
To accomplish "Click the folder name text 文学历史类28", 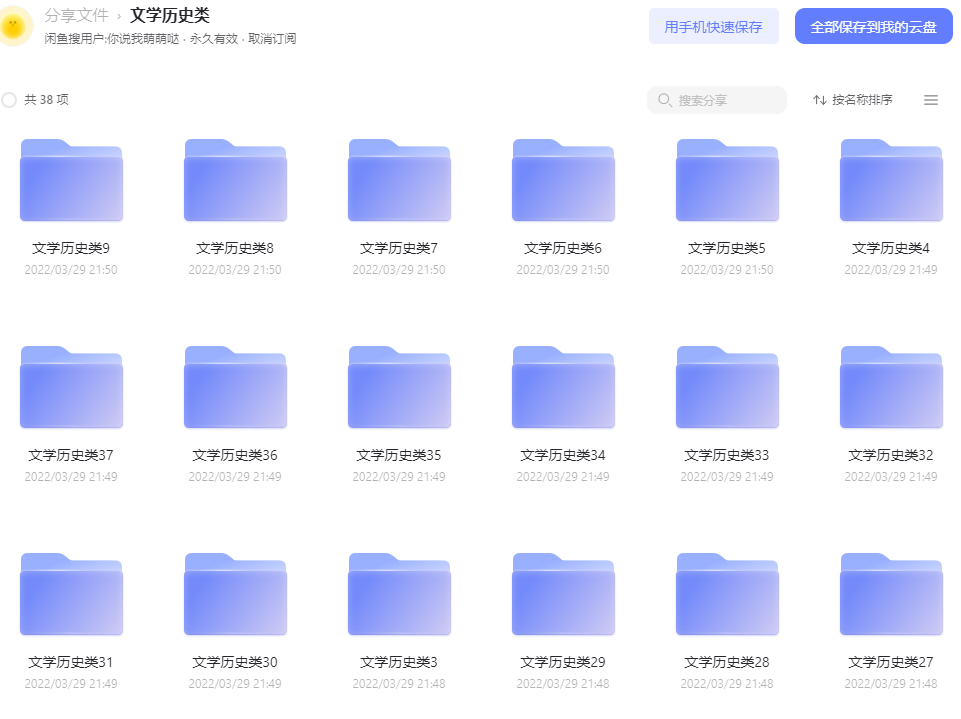I will [x=727, y=663].
